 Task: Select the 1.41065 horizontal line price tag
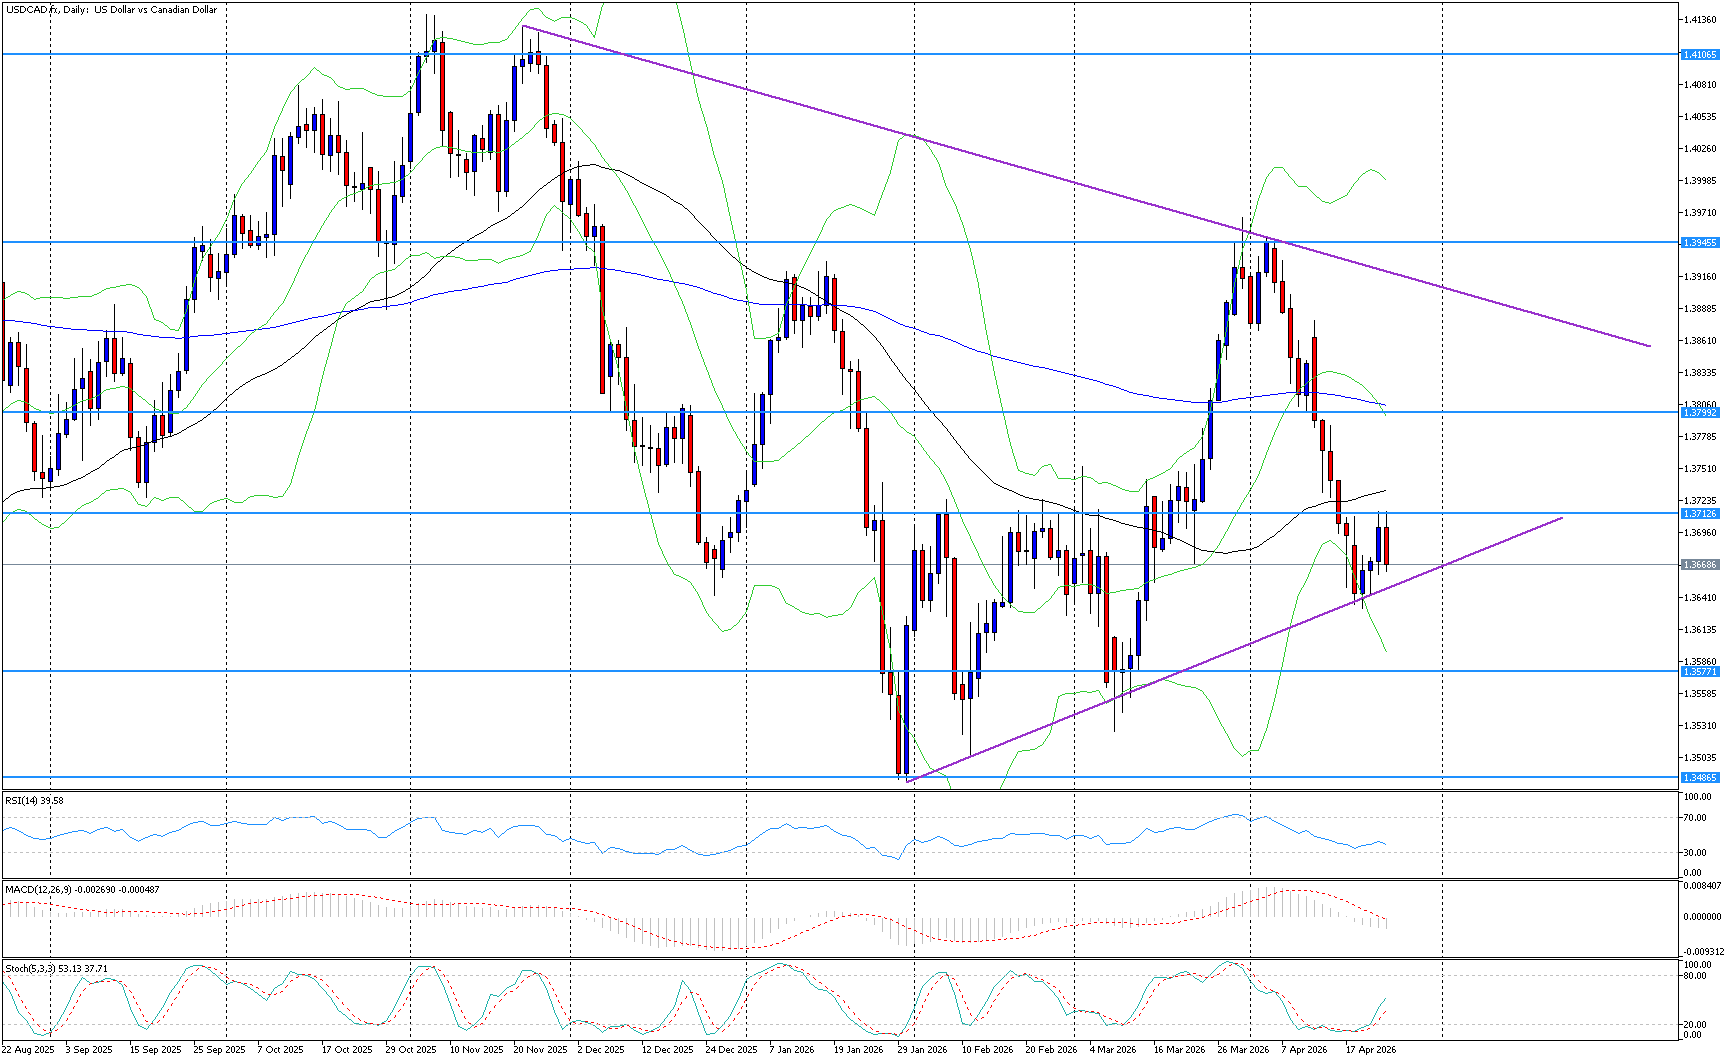pyautogui.click(x=1699, y=55)
